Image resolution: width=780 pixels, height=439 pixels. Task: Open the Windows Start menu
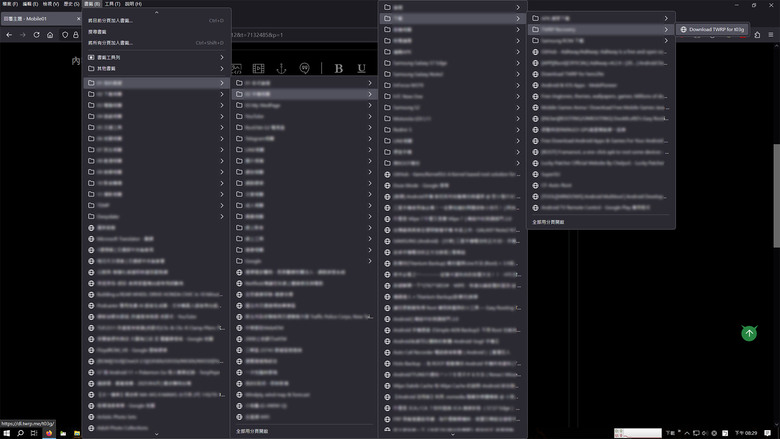6,433
